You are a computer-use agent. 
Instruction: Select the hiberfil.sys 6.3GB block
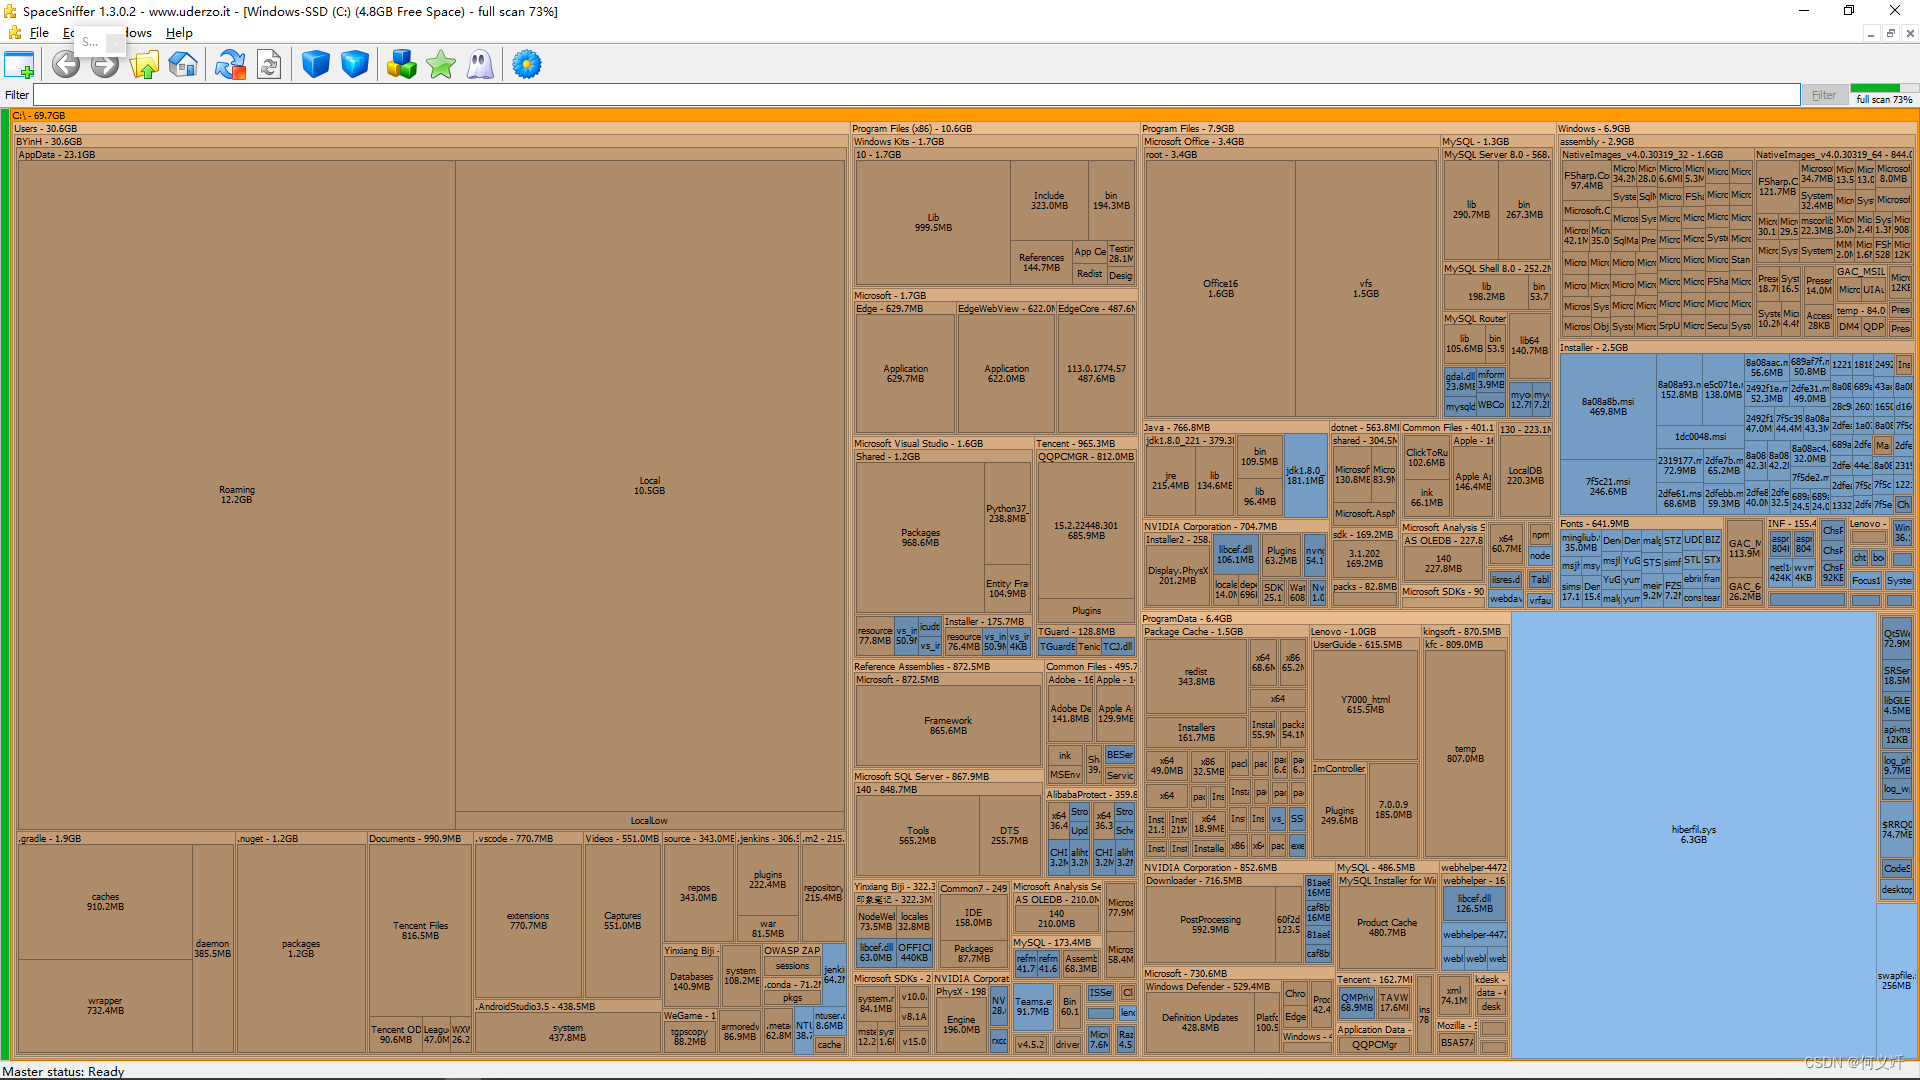coord(1692,834)
